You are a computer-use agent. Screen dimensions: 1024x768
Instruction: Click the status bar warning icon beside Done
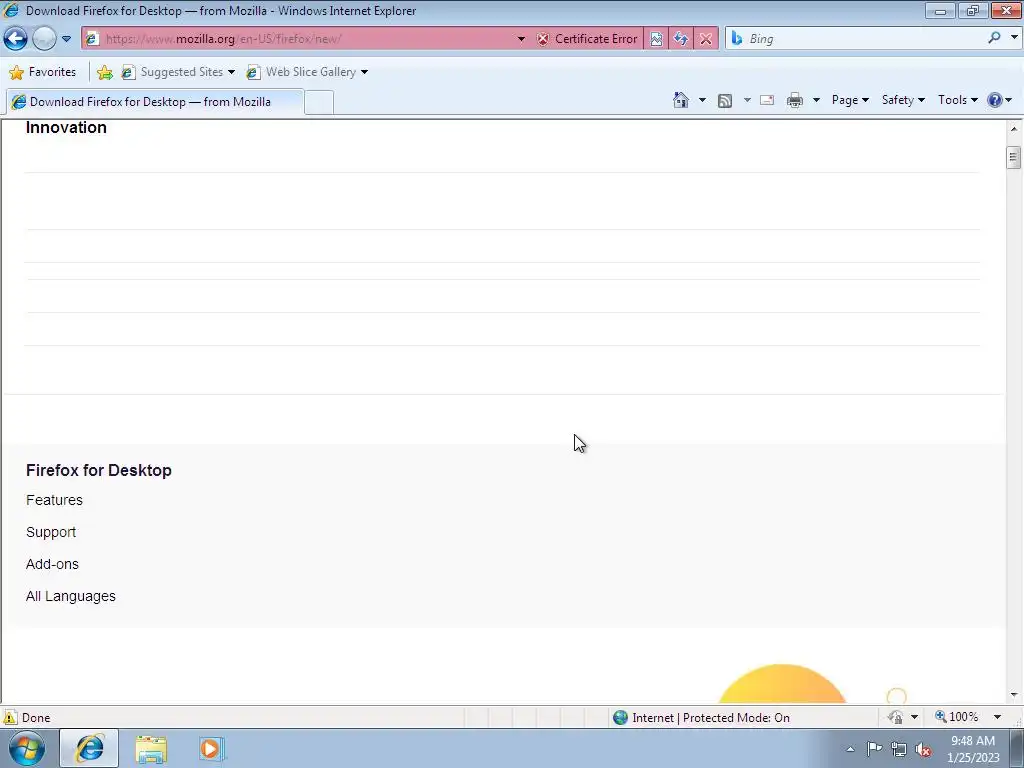(x=10, y=718)
